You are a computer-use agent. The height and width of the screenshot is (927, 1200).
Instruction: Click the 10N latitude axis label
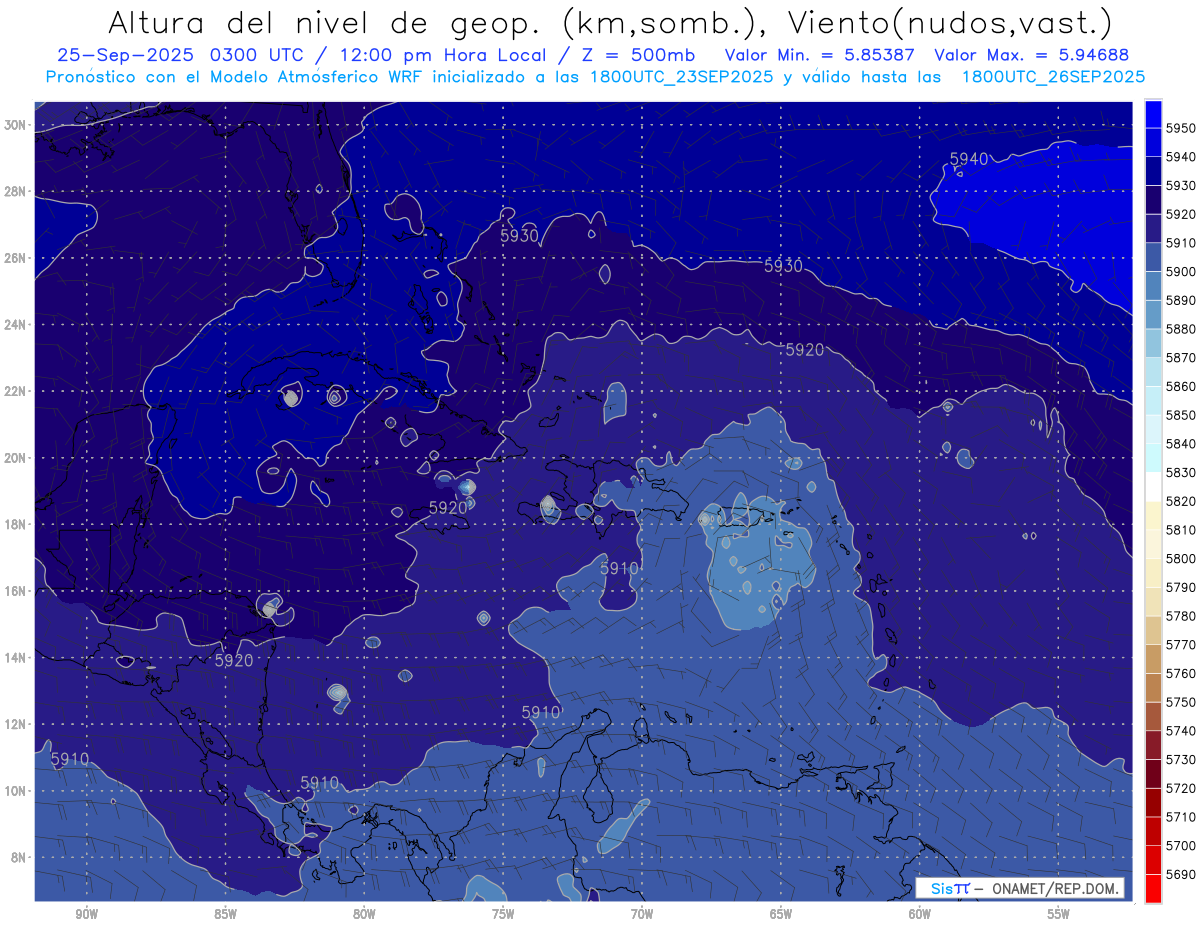tap(15, 791)
